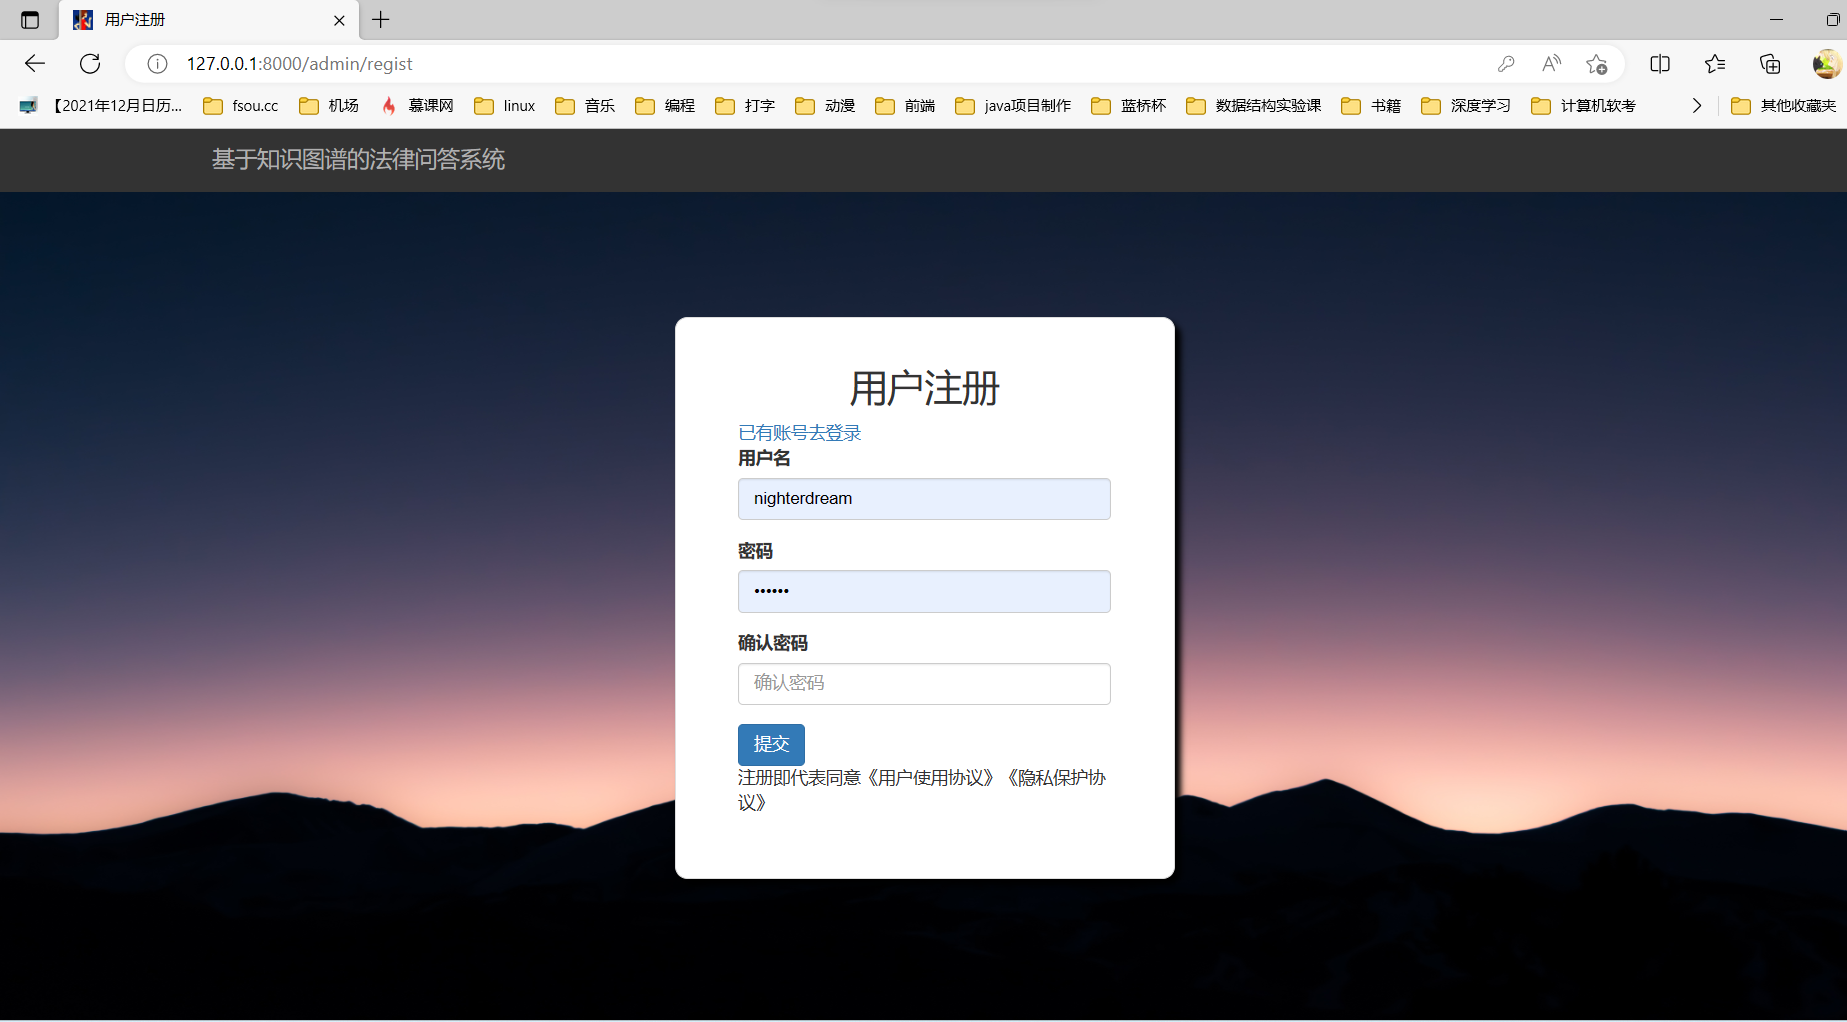Open saved passwords key icon
Image resolution: width=1847 pixels, height=1022 pixels.
click(x=1506, y=64)
